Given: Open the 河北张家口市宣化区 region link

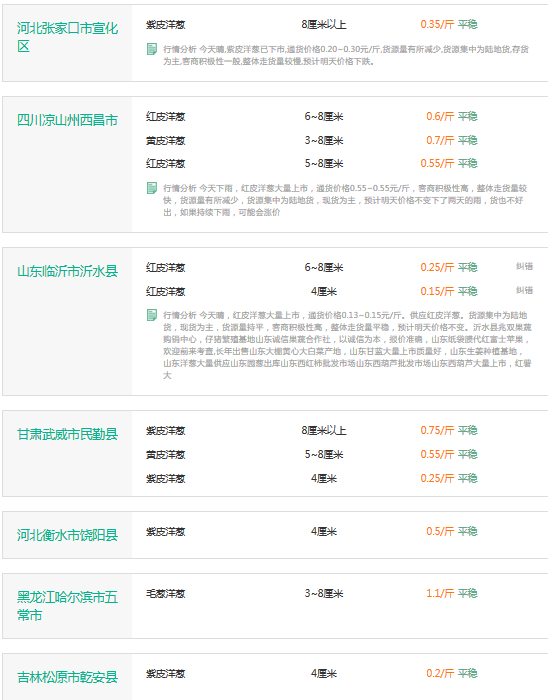Looking at the screenshot, I should click(67, 37).
